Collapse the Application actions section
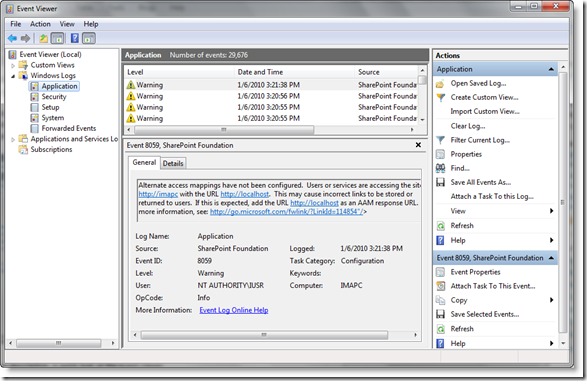The image size is (587, 381). (x=551, y=69)
